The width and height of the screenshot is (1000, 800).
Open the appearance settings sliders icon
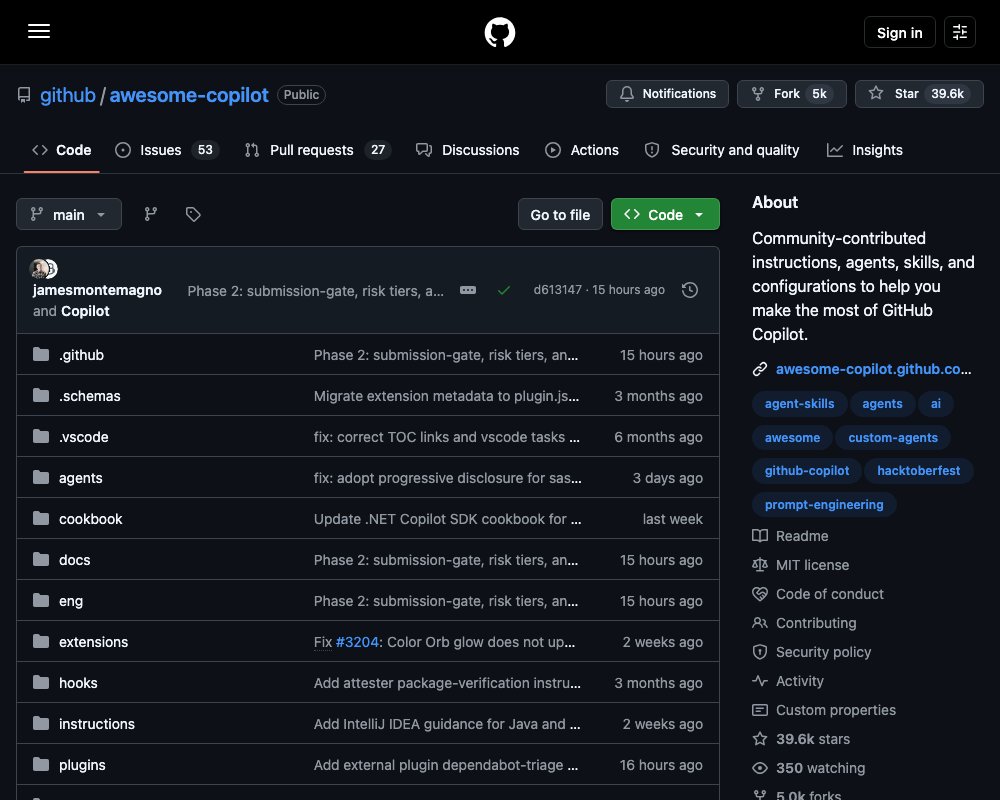[x=959, y=32]
